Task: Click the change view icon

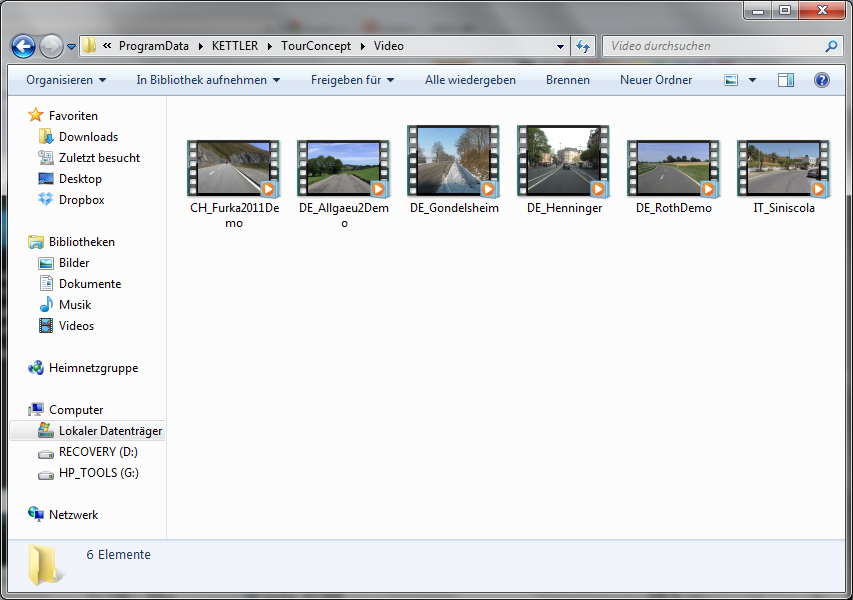Action: pyautogui.click(x=731, y=81)
